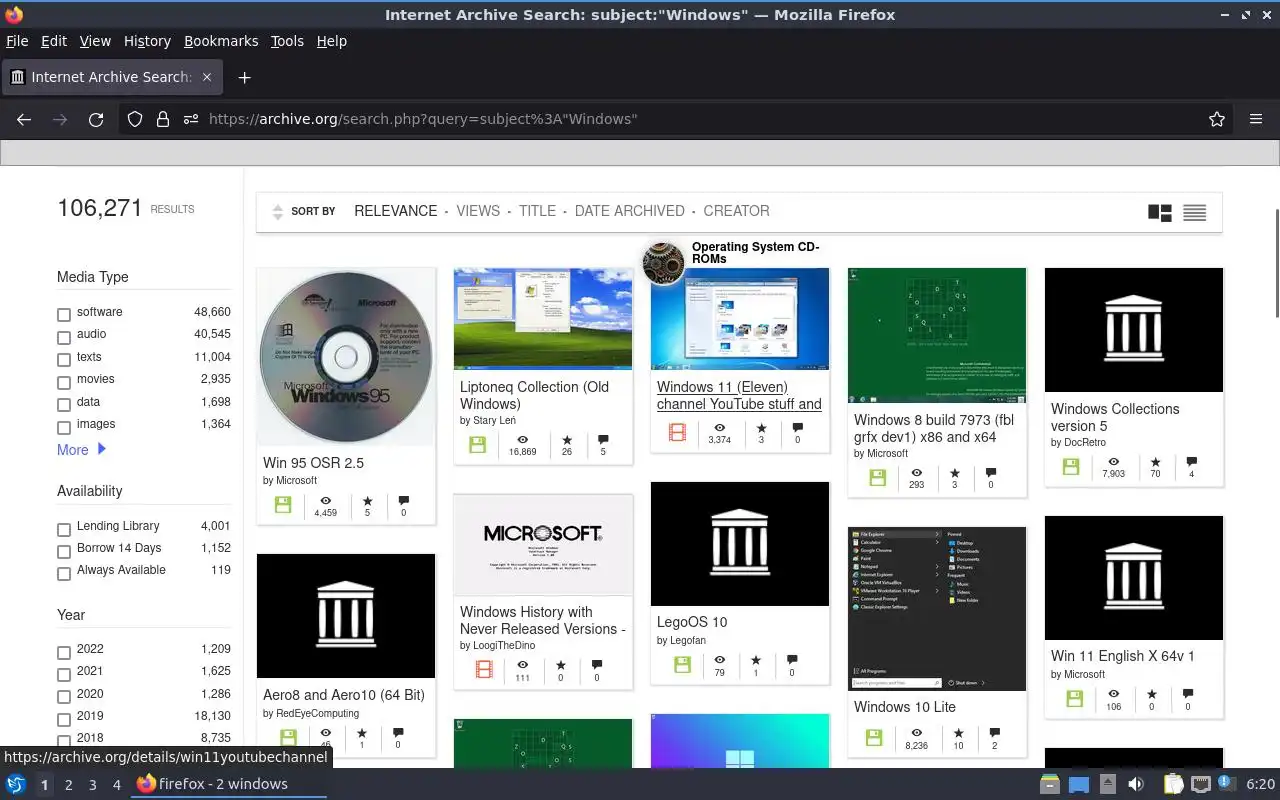Viewport: 1280px width, 800px height.
Task: Expand More media types
Action: [81, 450]
